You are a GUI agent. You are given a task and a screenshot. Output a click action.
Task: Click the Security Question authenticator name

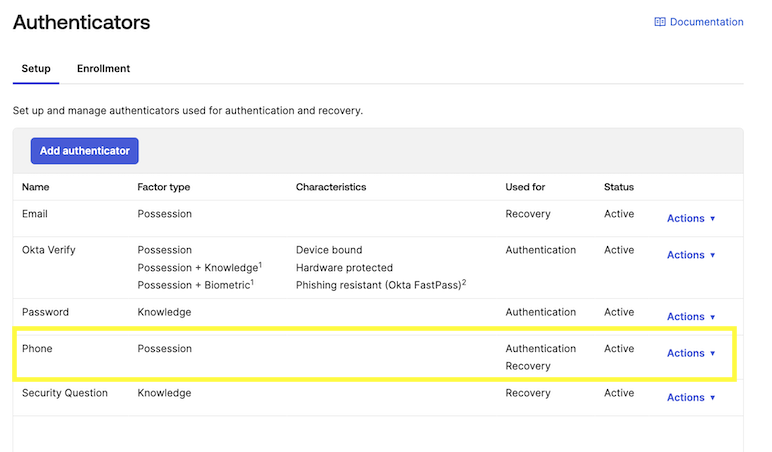65,393
